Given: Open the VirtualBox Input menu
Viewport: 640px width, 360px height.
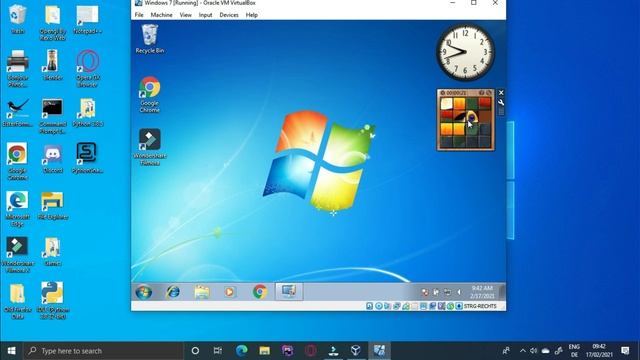Looking at the screenshot, I should click(205, 15).
